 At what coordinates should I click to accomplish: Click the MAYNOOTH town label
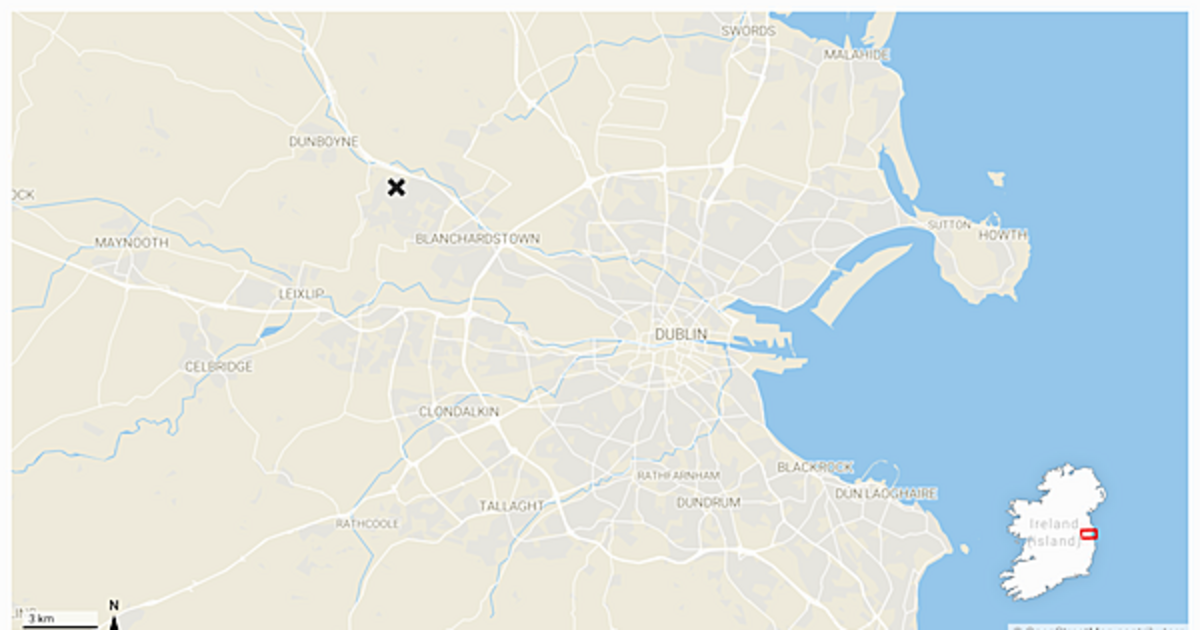click(x=132, y=243)
